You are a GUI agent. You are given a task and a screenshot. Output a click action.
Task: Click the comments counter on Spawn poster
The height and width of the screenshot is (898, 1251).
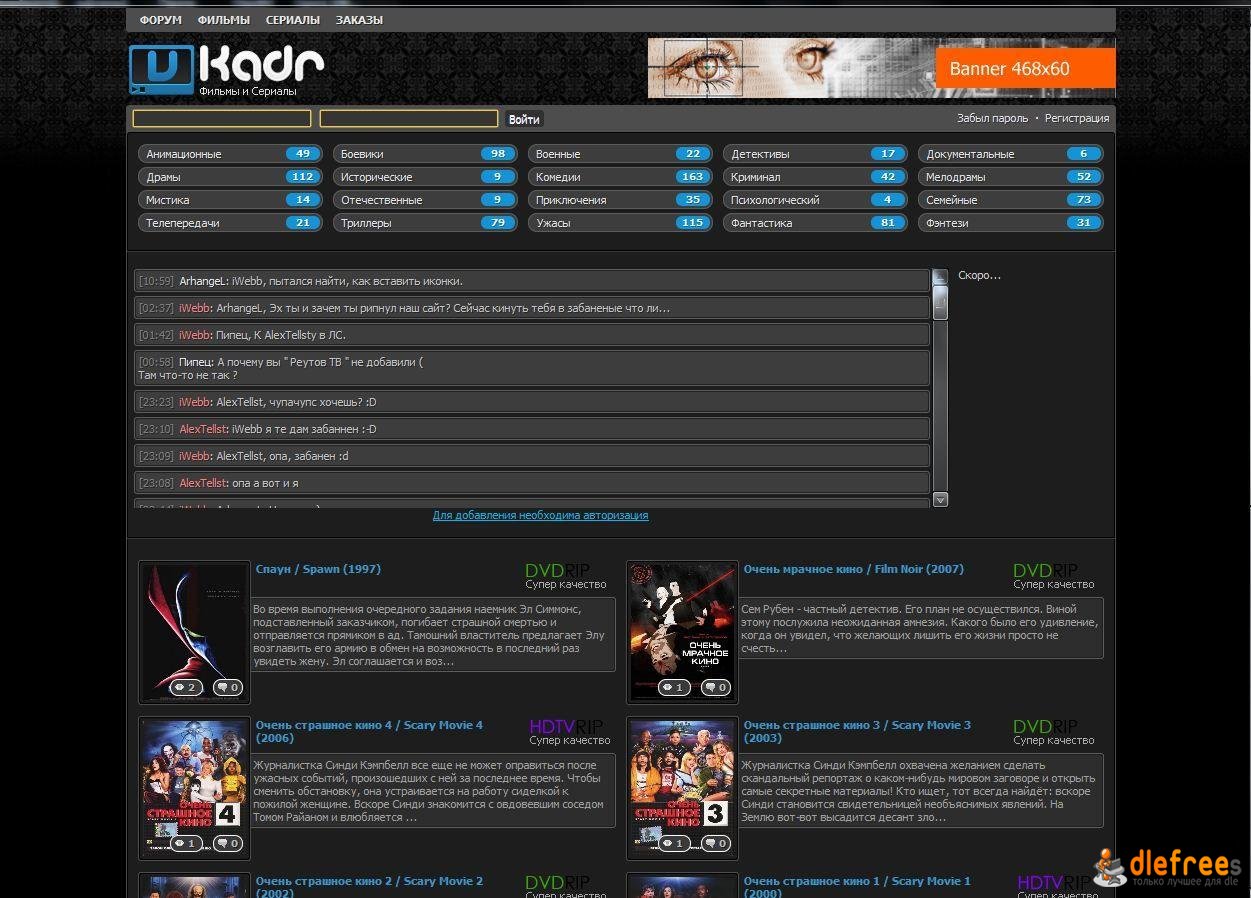[x=227, y=687]
